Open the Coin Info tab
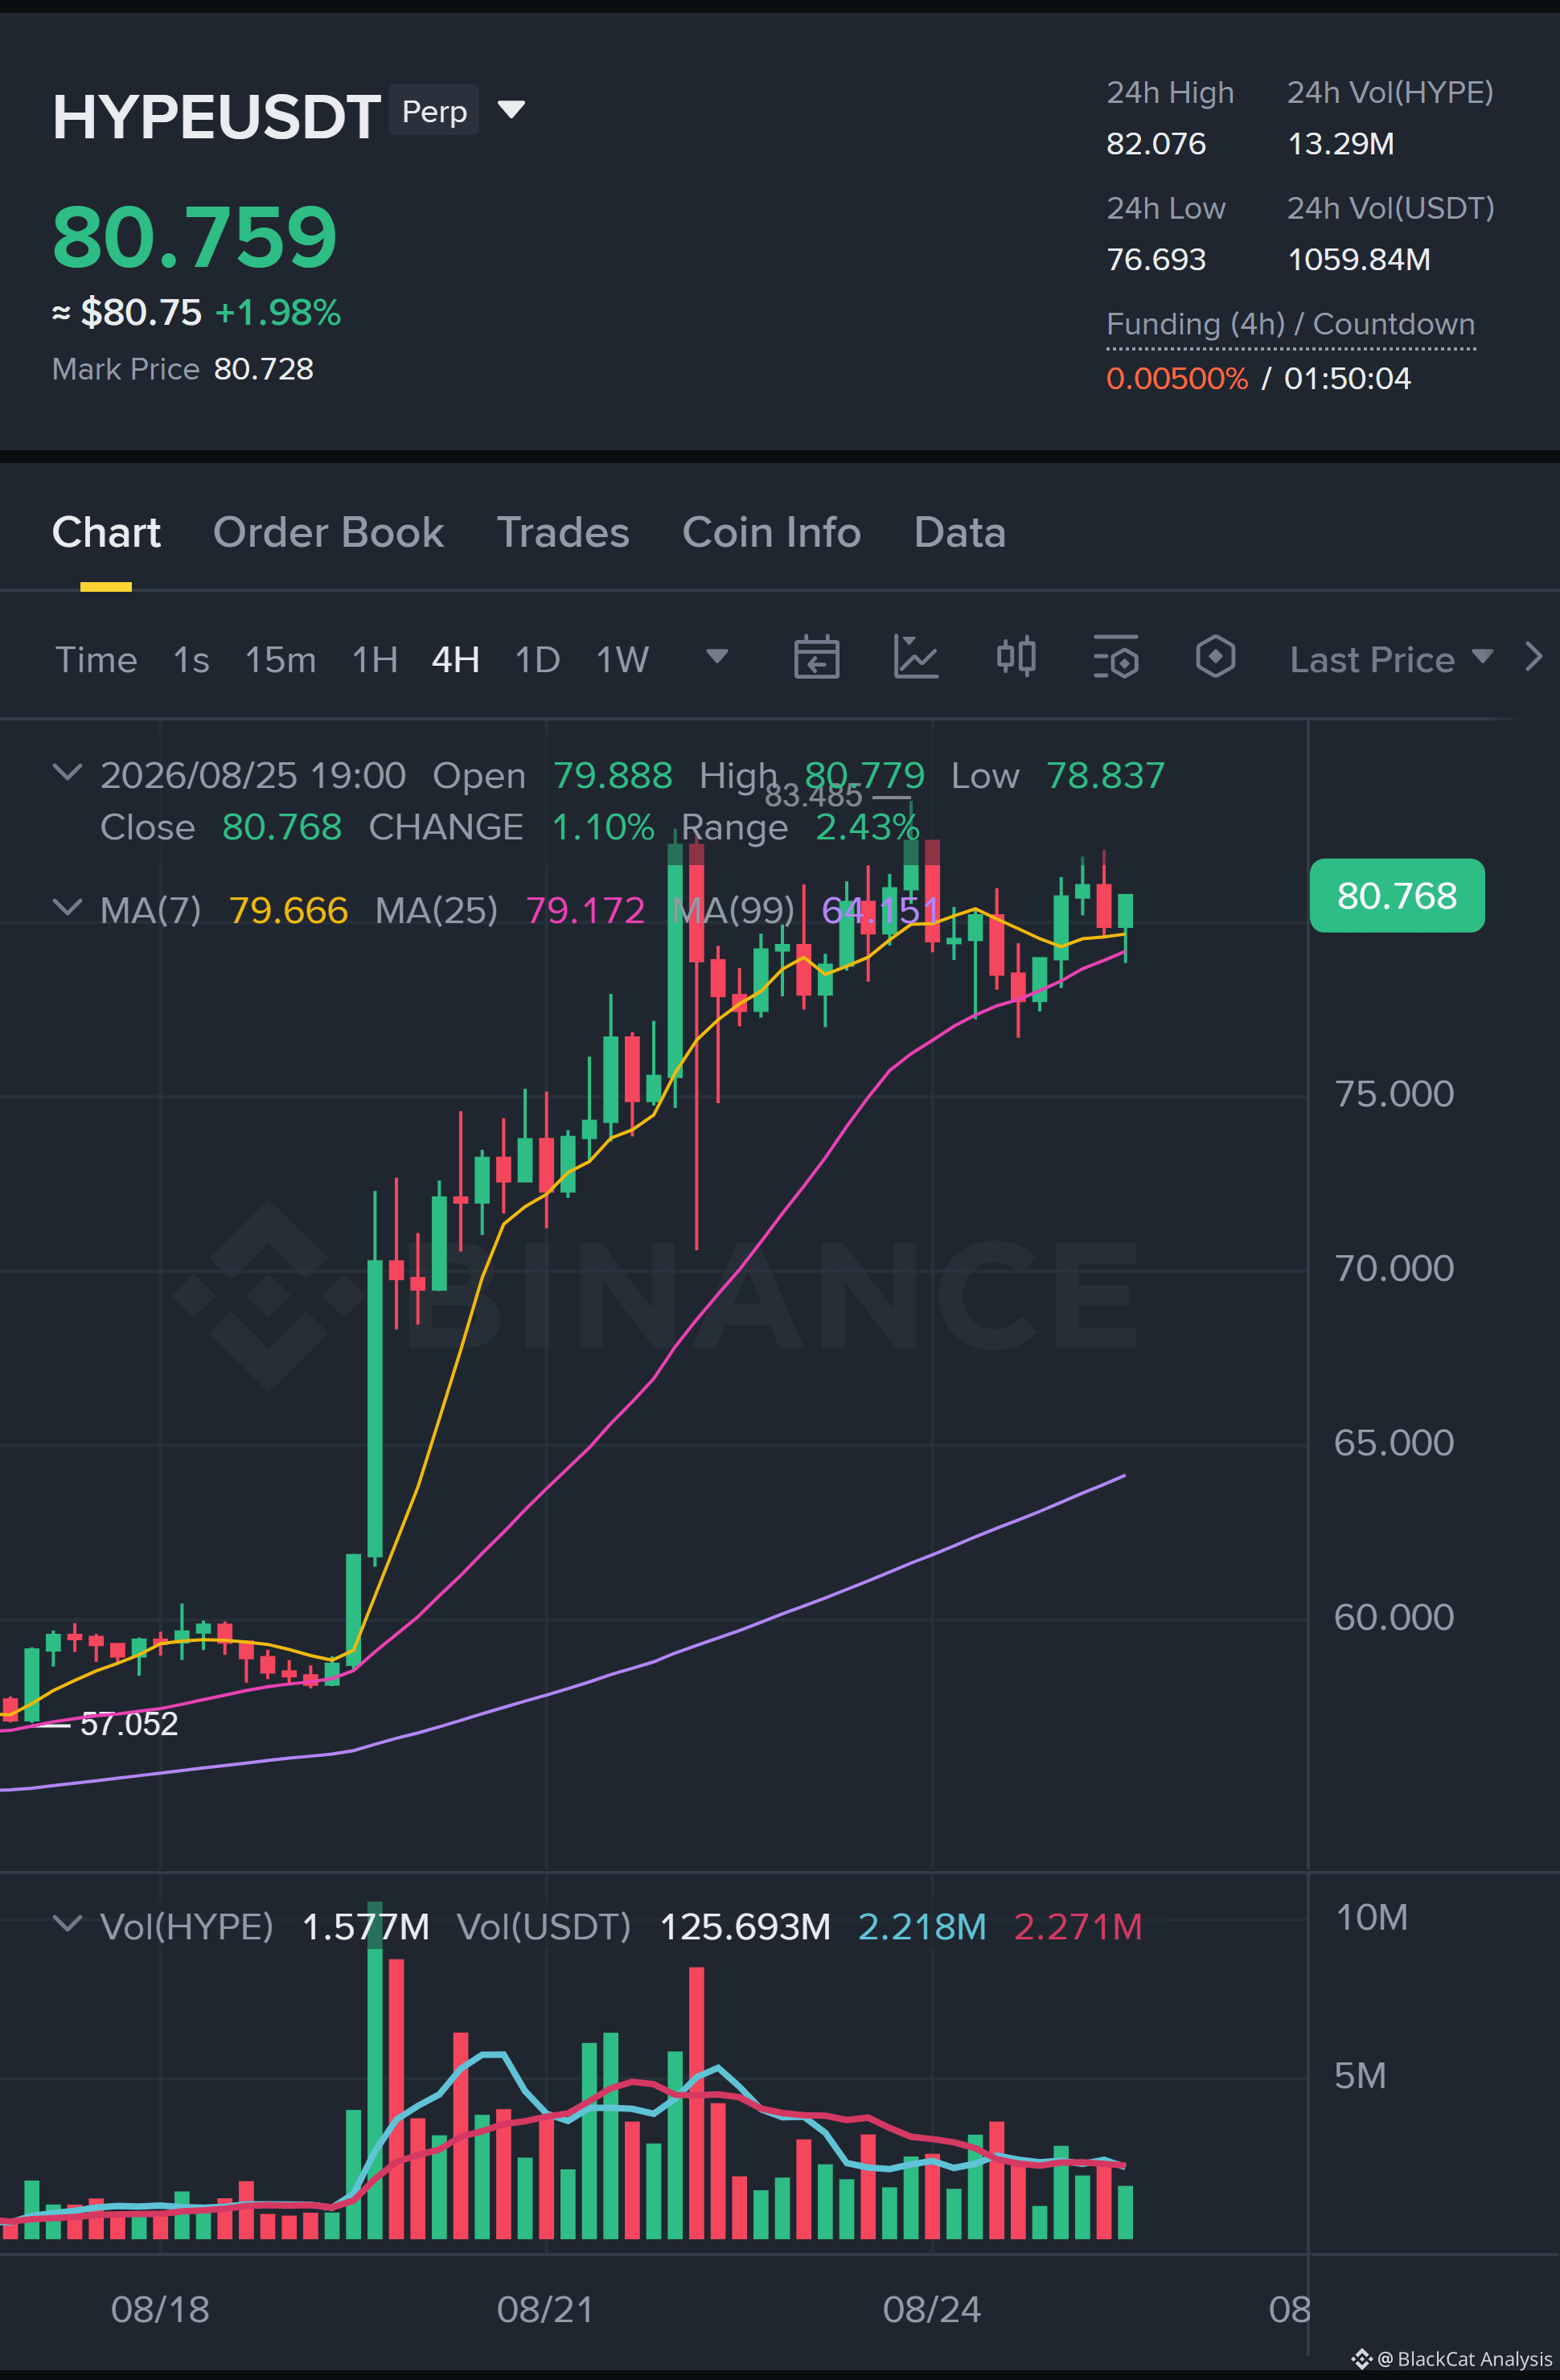Screen dimensions: 1560x2380 [771, 532]
